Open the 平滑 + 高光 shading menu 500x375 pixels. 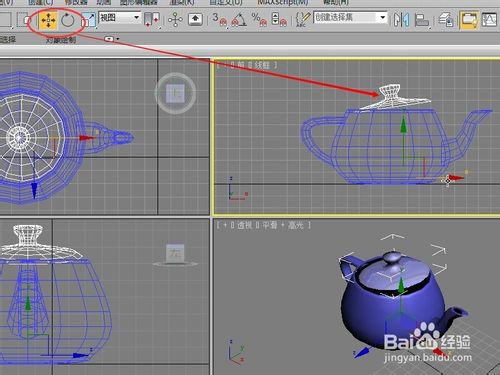[x=283, y=225]
